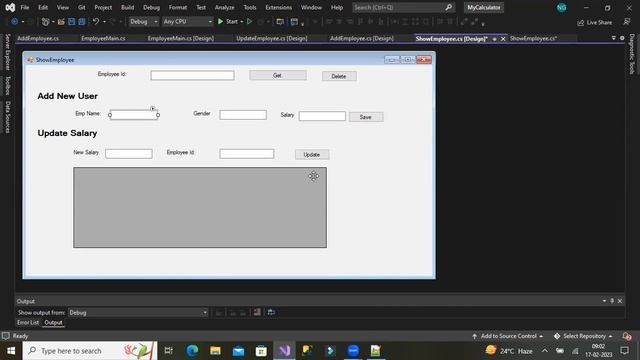
Task: Click the Auto Hide pin in the Output panel
Action: (612, 301)
